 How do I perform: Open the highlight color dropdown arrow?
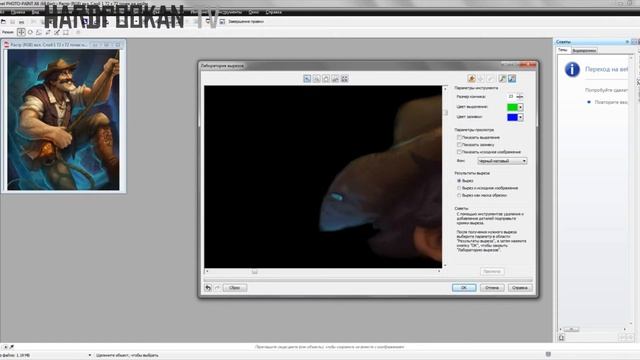point(520,107)
